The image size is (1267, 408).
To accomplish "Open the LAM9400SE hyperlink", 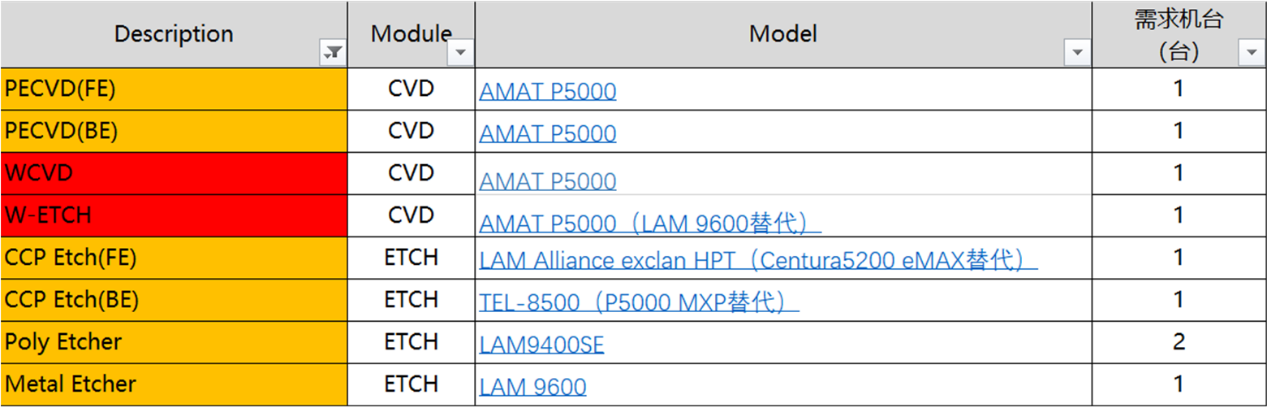I will click(541, 346).
